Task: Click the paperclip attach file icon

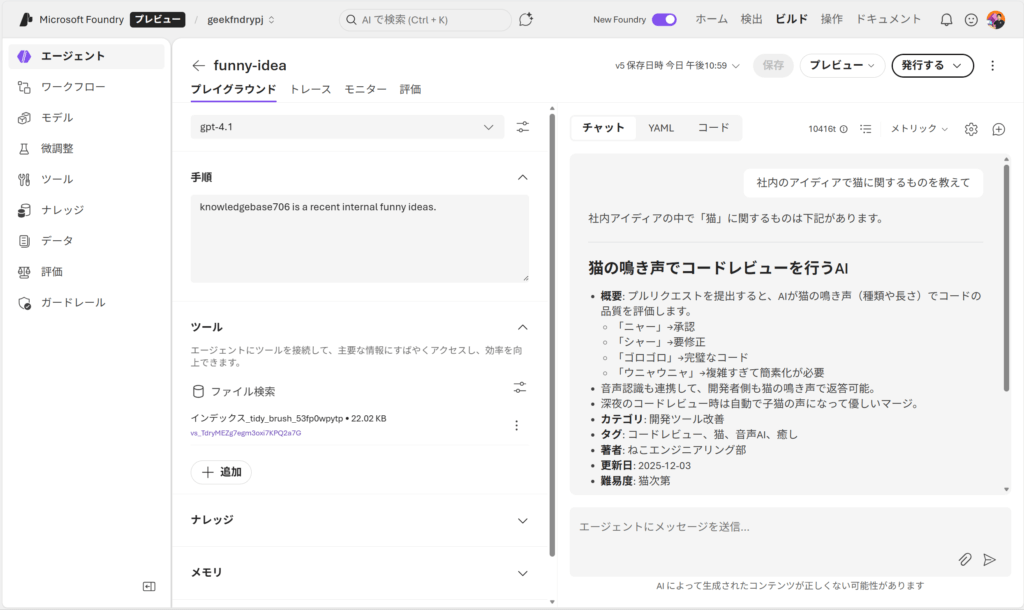Action: pyautogui.click(x=965, y=559)
